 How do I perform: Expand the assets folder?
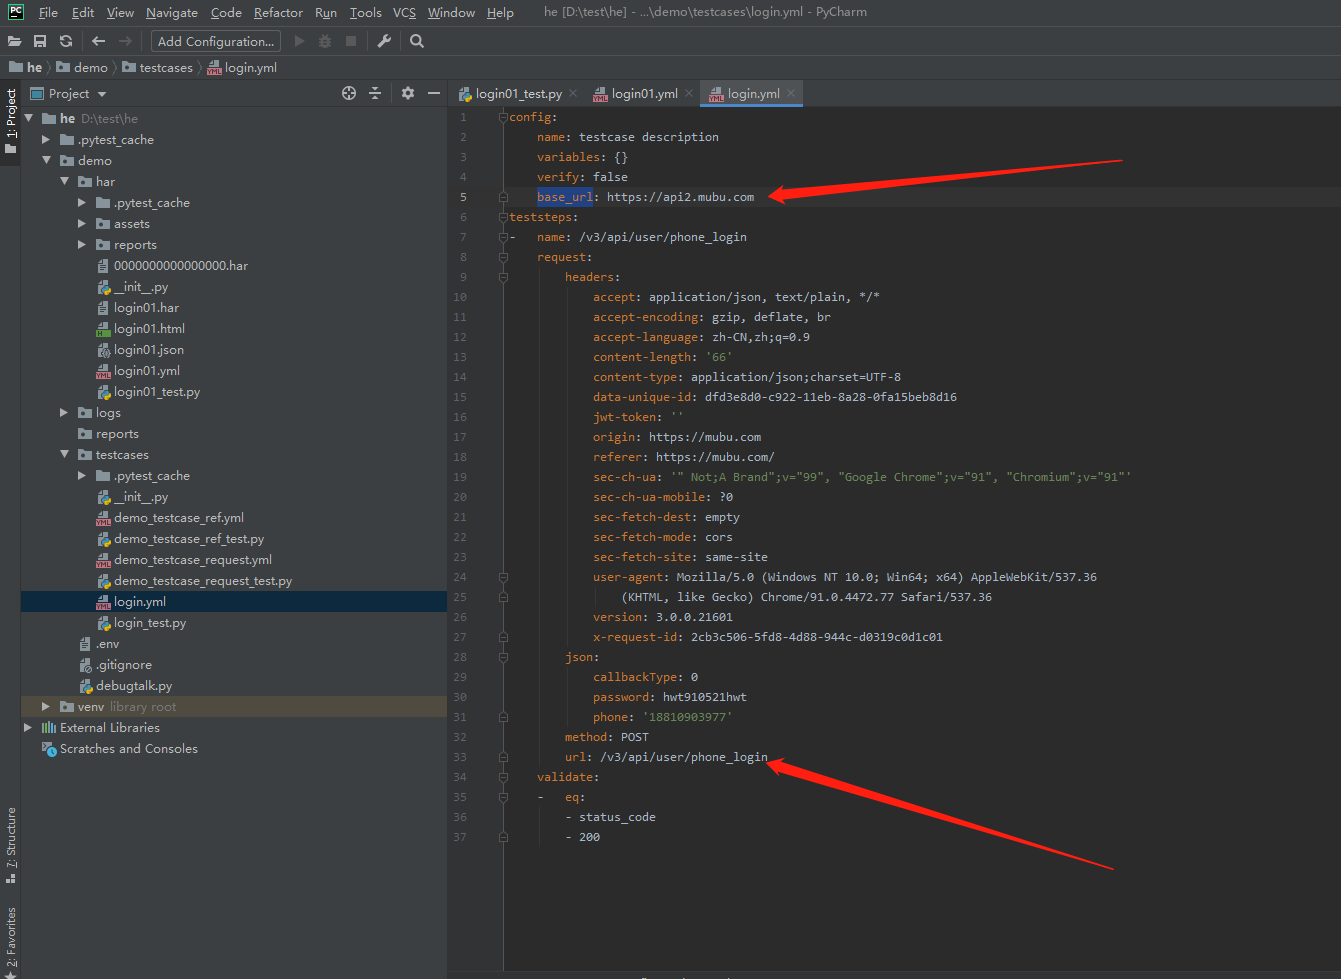click(x=82, y=223)
